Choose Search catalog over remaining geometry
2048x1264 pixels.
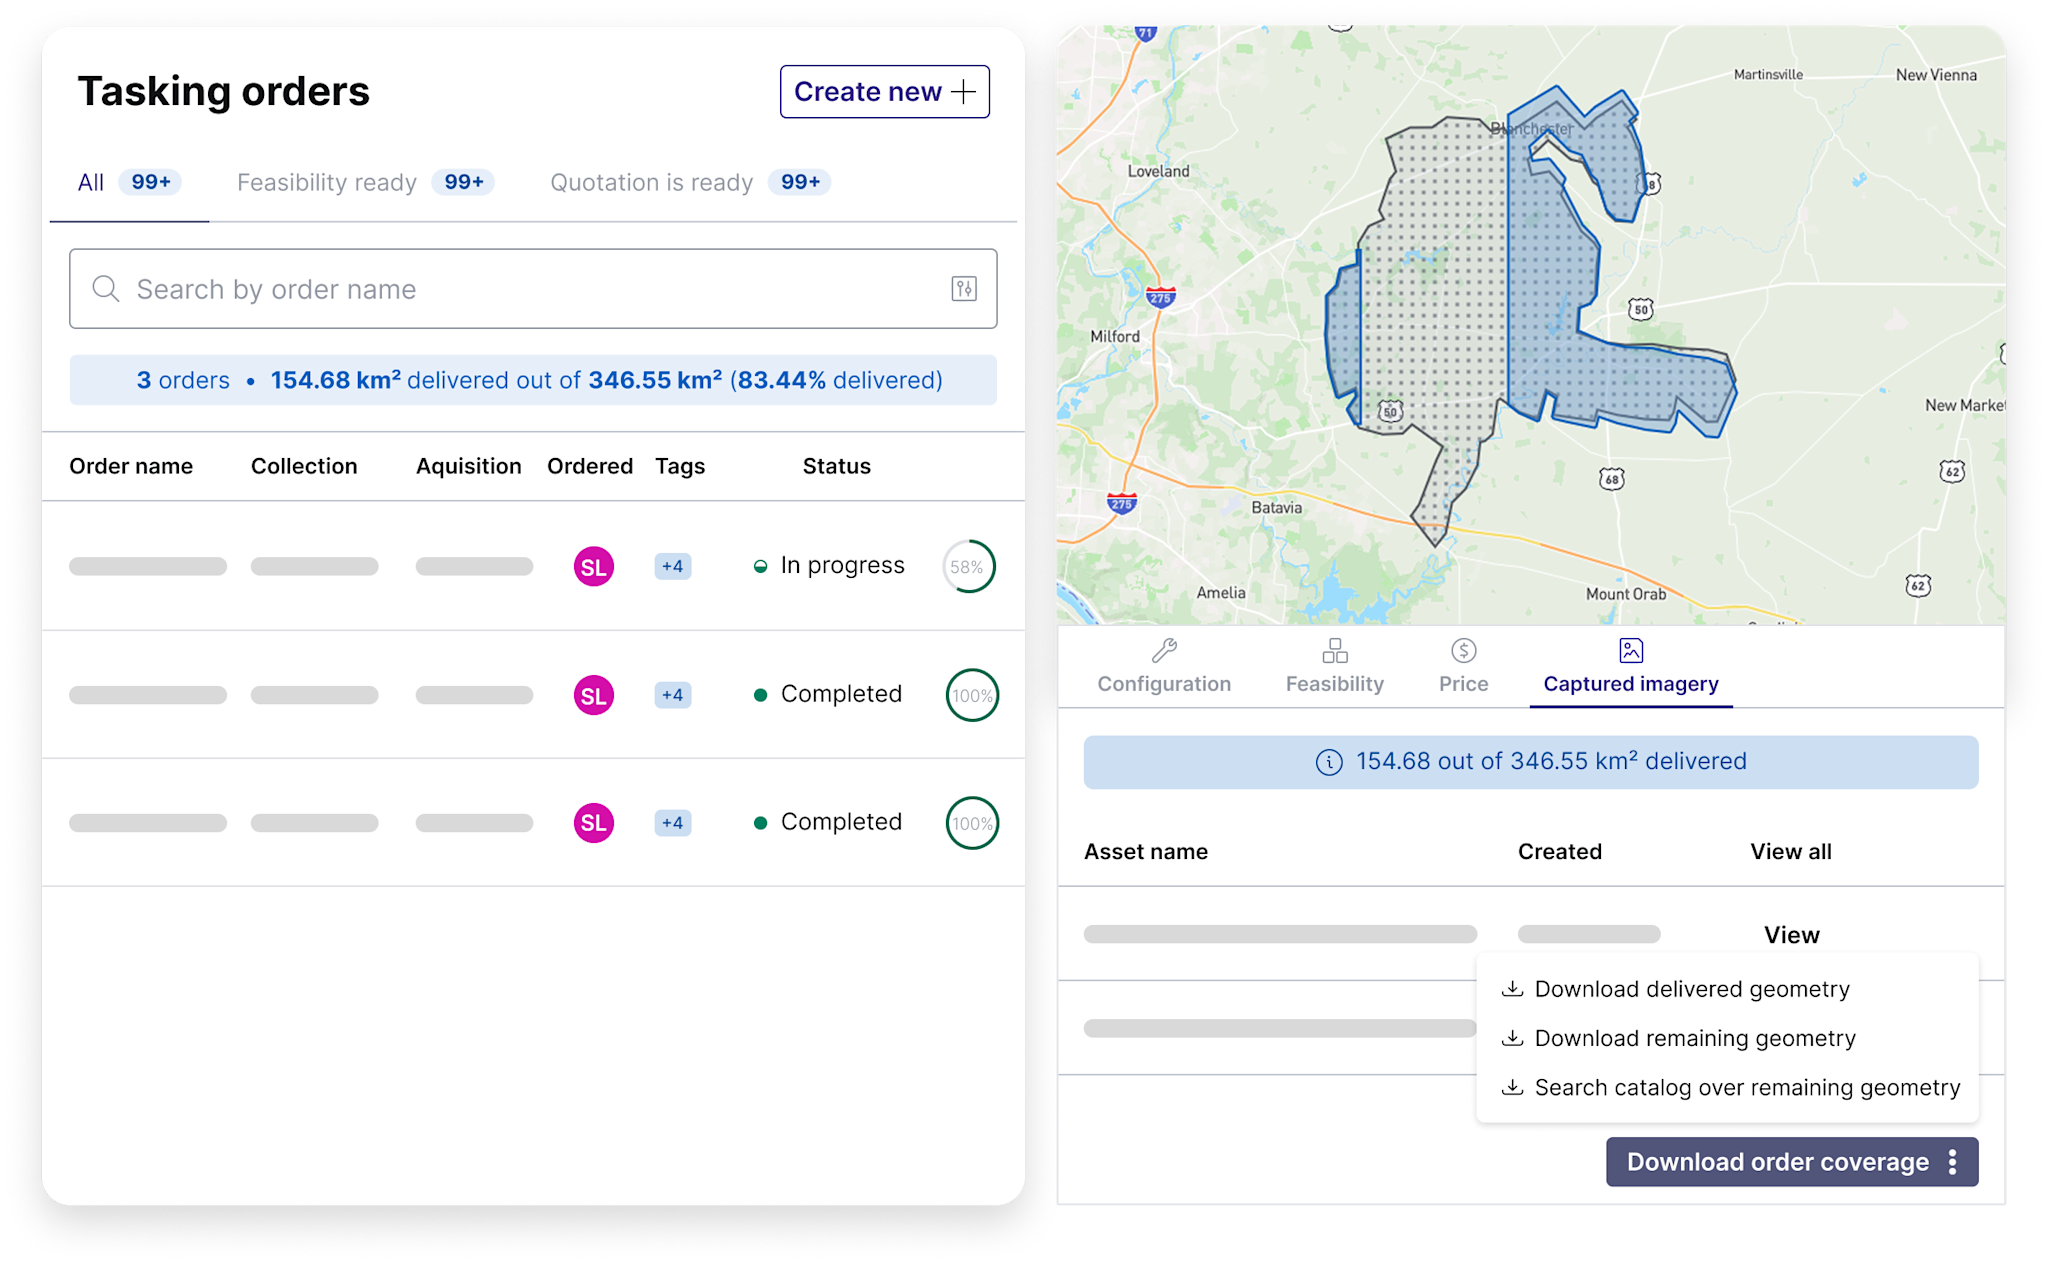click(1745, 1087)
